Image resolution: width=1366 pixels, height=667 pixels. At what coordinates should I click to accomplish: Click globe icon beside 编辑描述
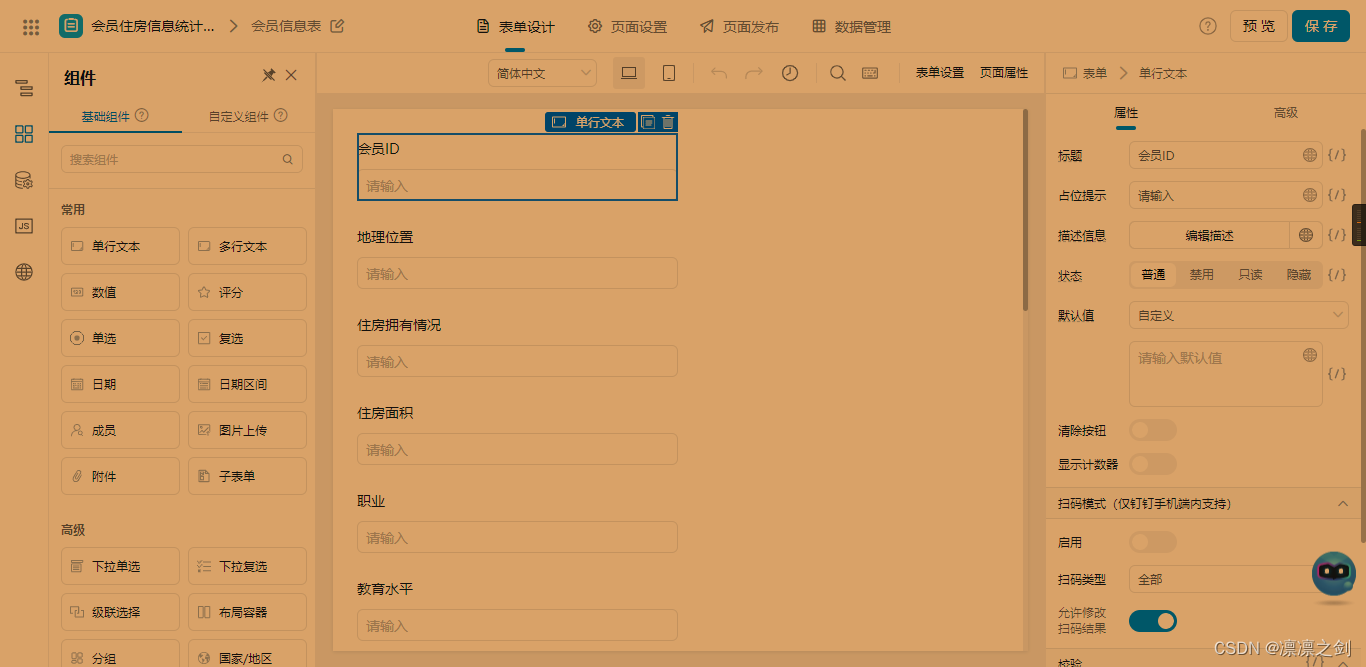(1306, 235)
